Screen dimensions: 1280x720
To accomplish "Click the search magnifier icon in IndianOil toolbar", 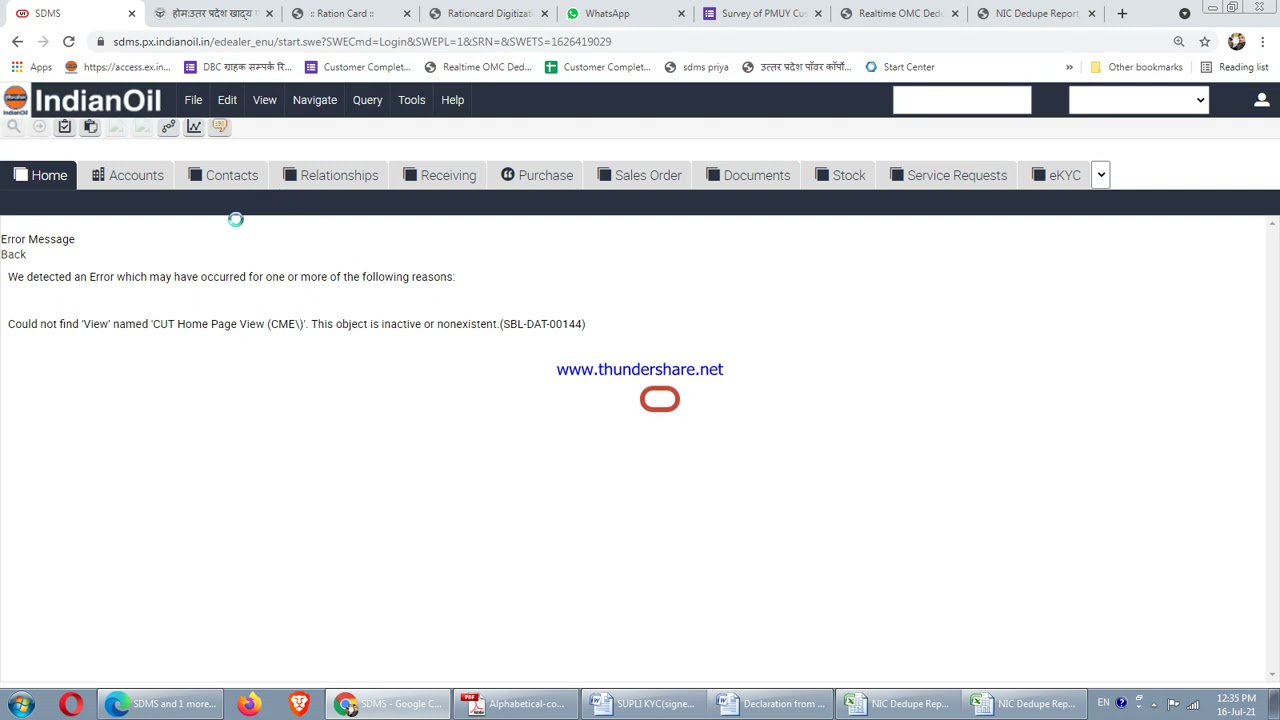I will [x=14, y=127].
